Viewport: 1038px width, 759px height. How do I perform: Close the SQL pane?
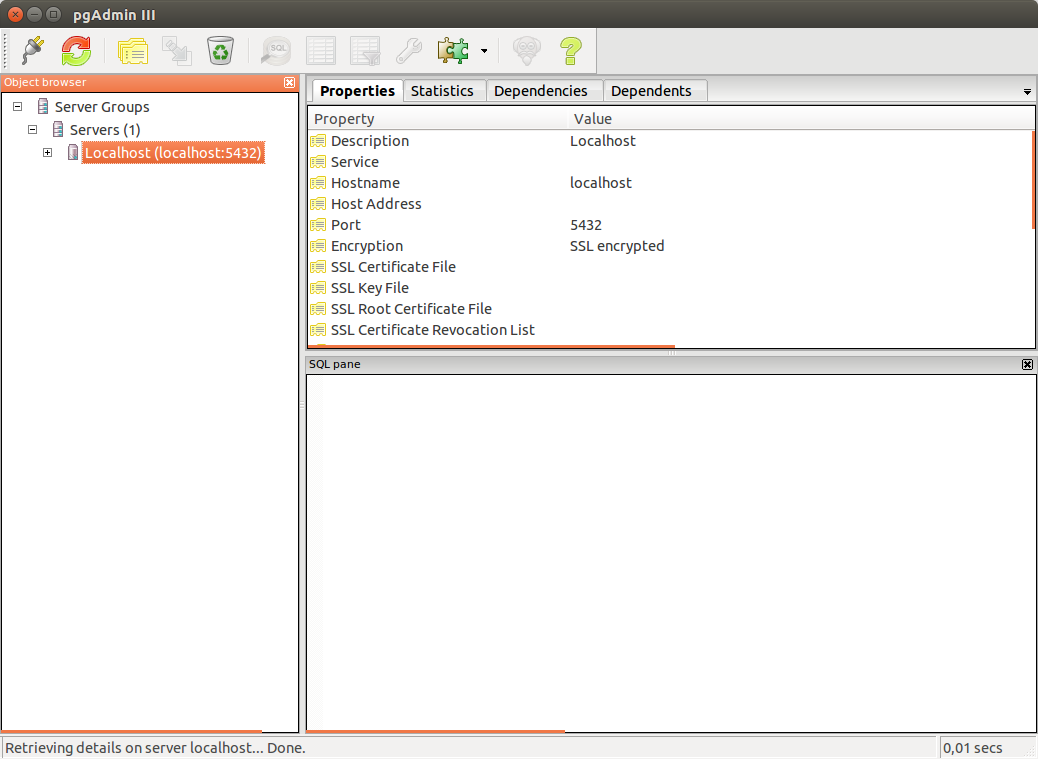tap(1027, 365)
